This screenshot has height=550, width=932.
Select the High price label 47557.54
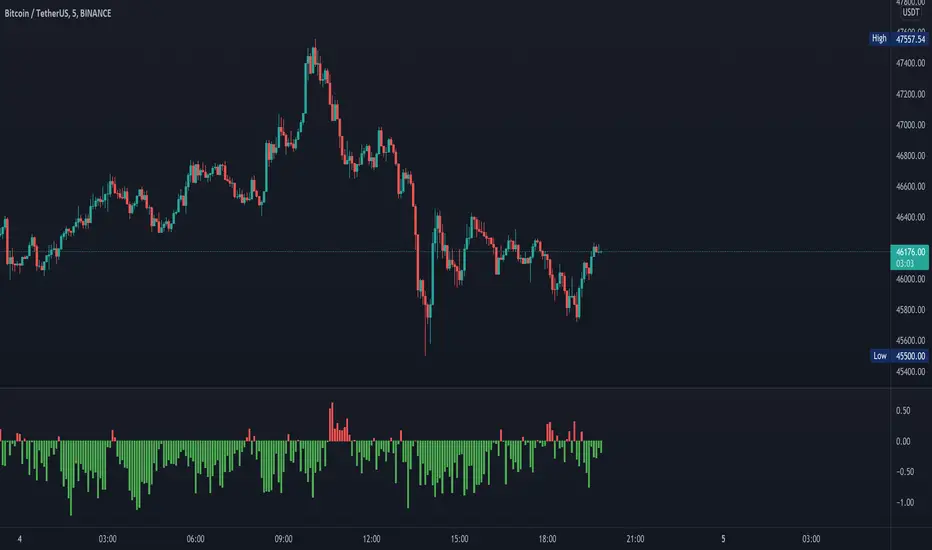[909, 38]
